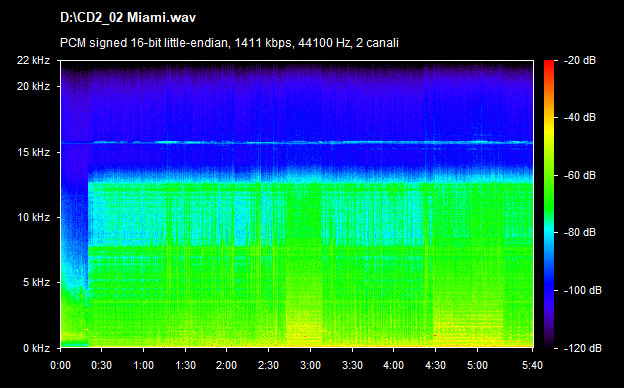Select the 15 kHz frequency axis label
The height and width of the screenshot is (388, 624).
point(33,152)
